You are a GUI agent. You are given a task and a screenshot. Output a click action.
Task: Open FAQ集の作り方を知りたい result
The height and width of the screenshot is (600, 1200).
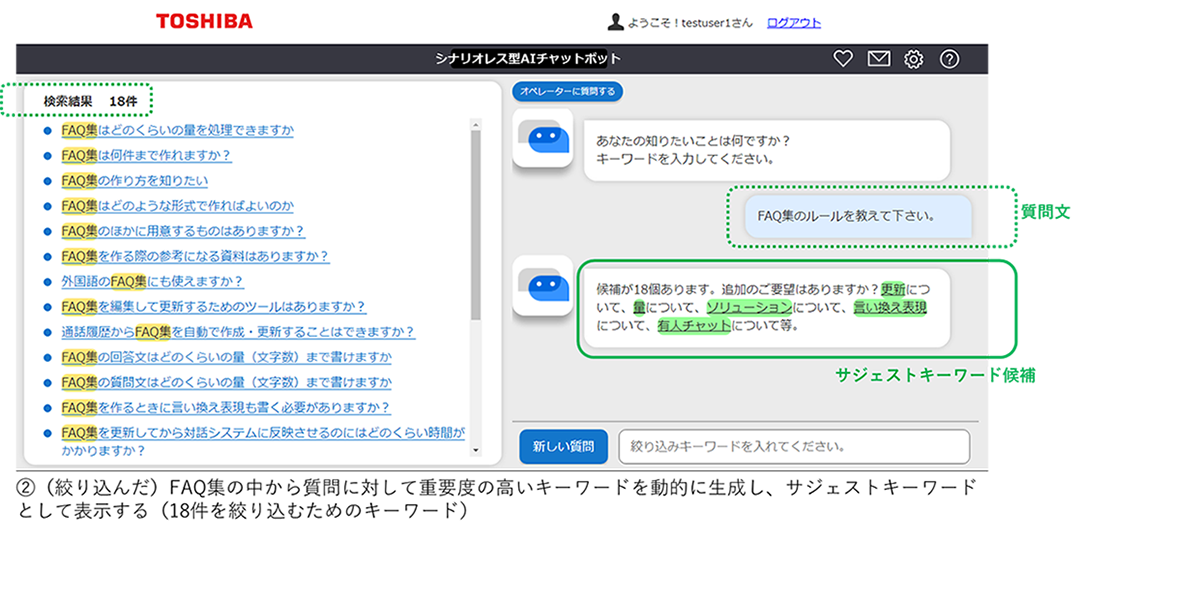coord(135,181)
